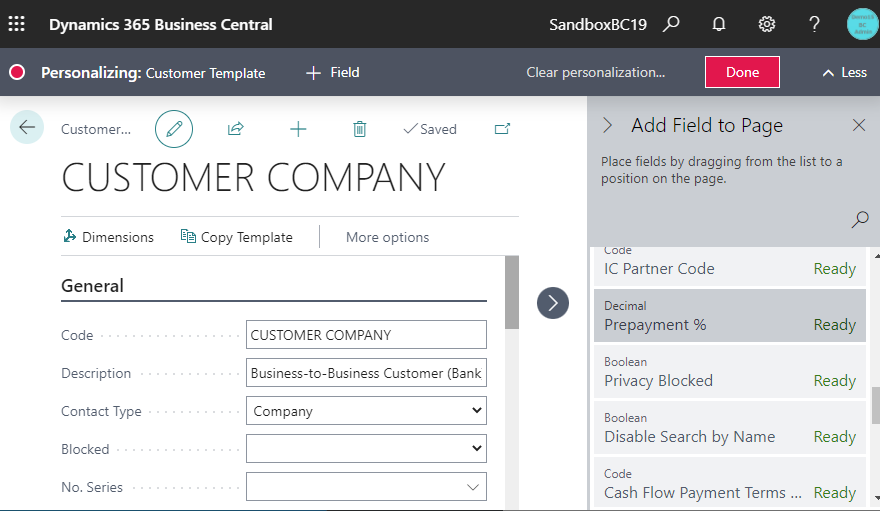Screen dimensions: 880x511
Task: Click the field list scrollbar thumb
Action: [x=876, y=405]
